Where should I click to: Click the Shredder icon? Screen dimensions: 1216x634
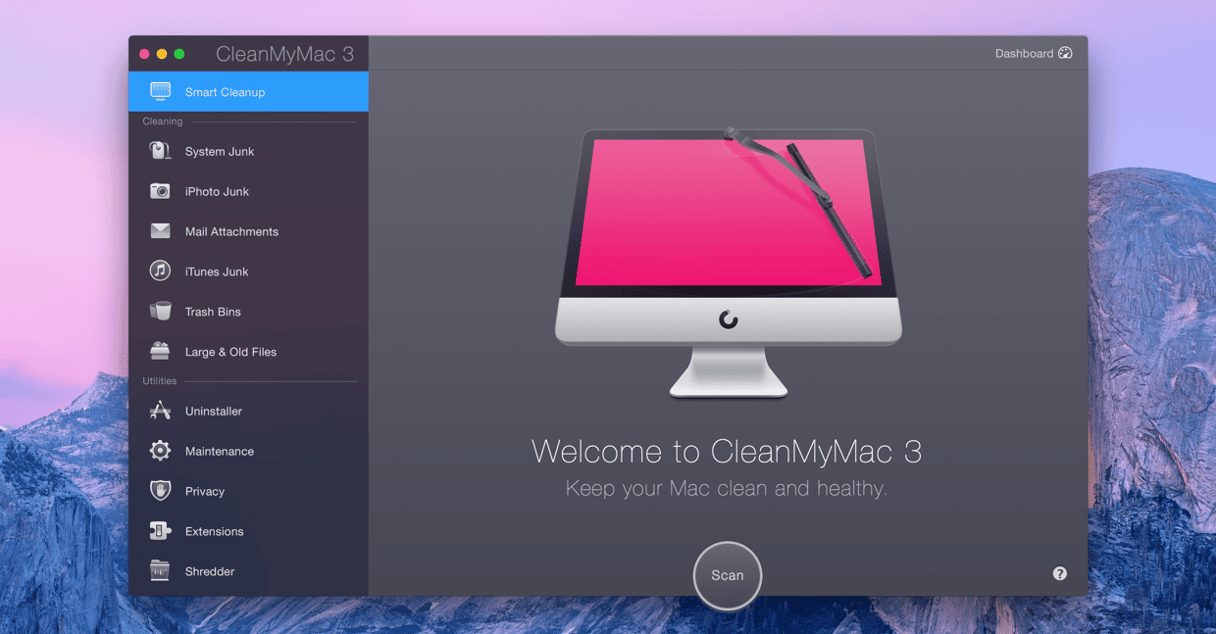[x=160, y=571]
